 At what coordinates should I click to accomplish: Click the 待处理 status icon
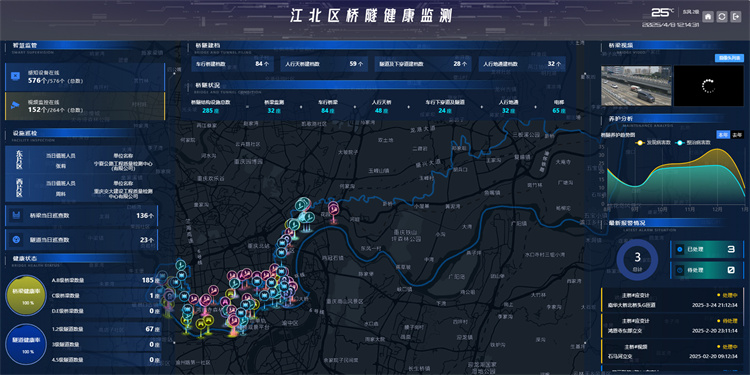click(x=680, y=270)
